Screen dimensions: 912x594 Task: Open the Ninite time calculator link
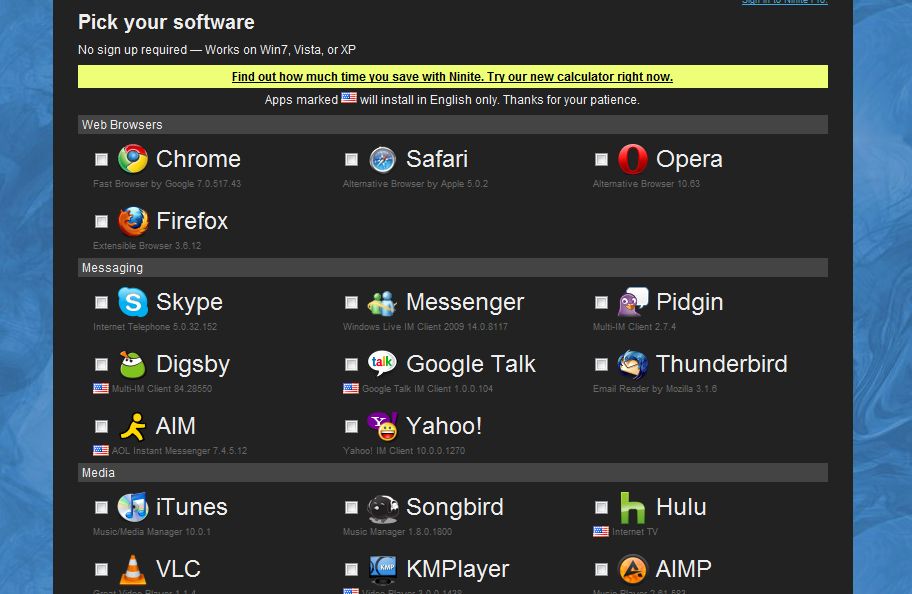452,77
